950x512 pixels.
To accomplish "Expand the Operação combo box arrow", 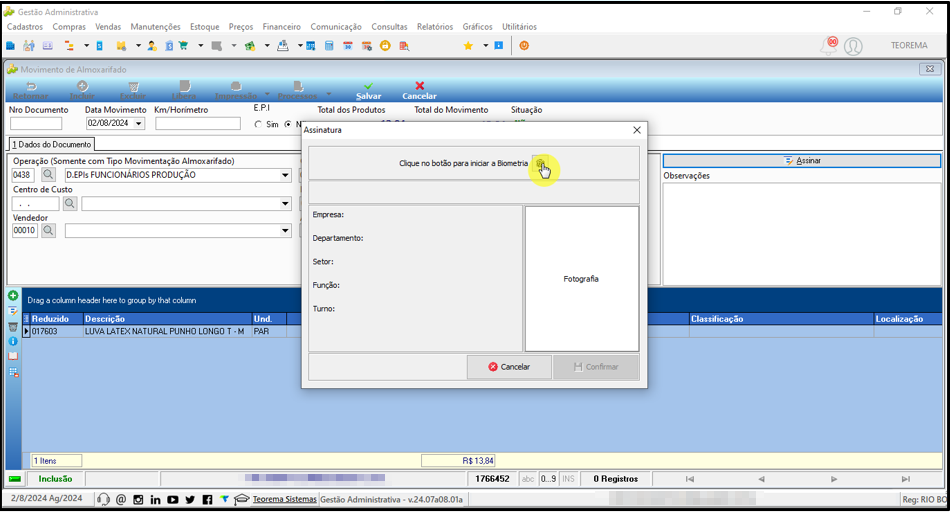I will (285, 175).
